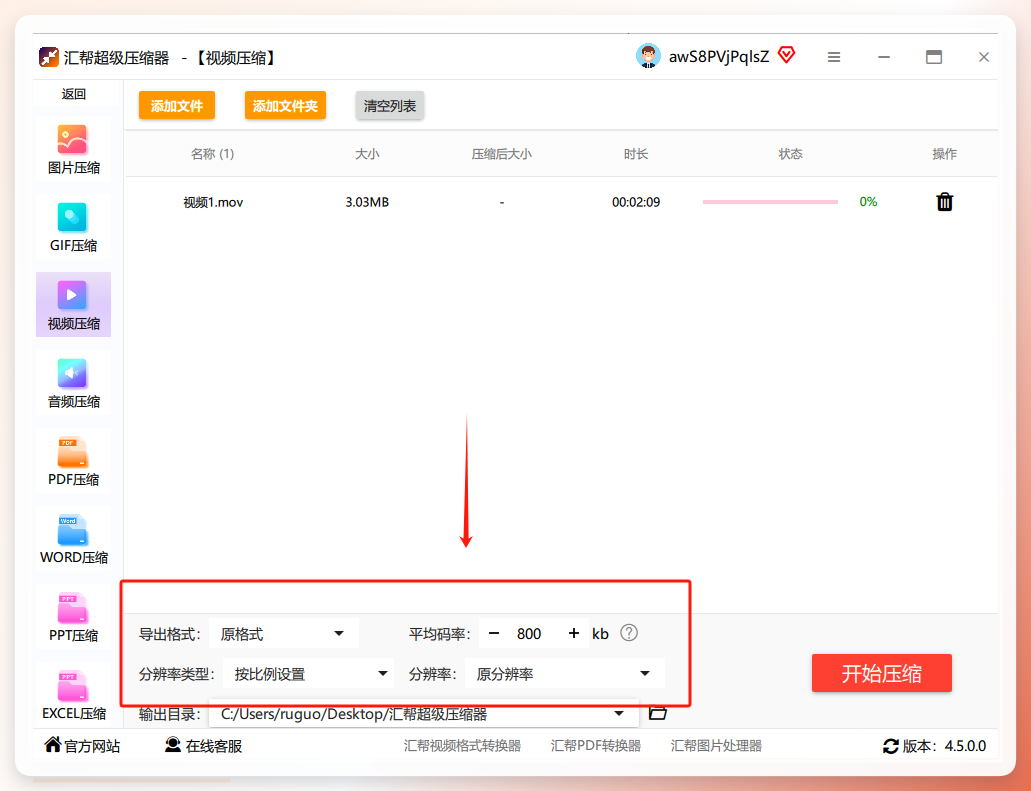Image resolution: width=1031 pixels, height=791 pixels.
Task: Maximize the window
Action: [934, 57]
